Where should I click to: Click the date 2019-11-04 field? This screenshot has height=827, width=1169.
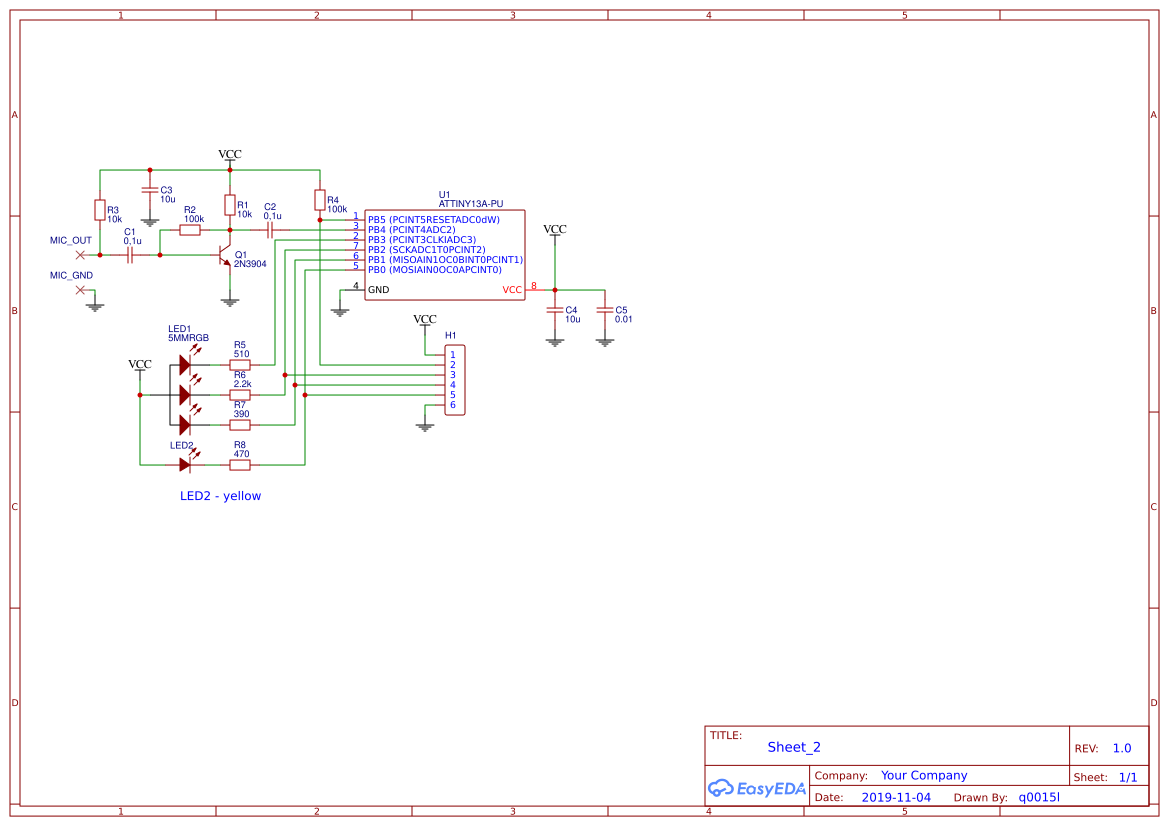coord(896,797)
